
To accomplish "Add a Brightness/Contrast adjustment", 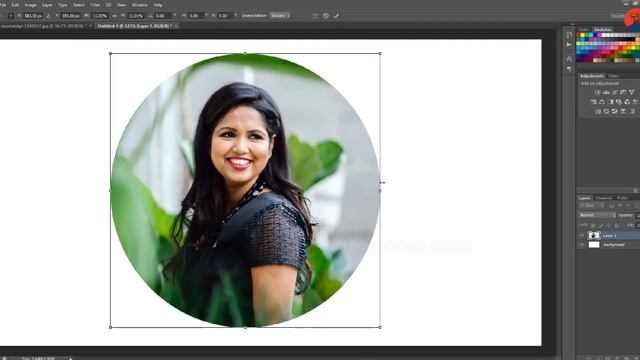I will (x=597, y=92).
